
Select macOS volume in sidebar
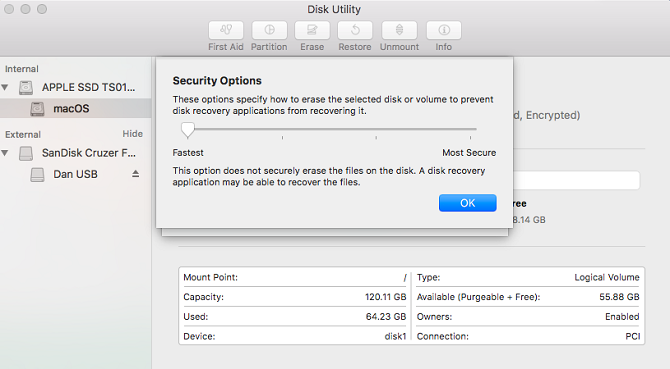(x=75, y=108)
